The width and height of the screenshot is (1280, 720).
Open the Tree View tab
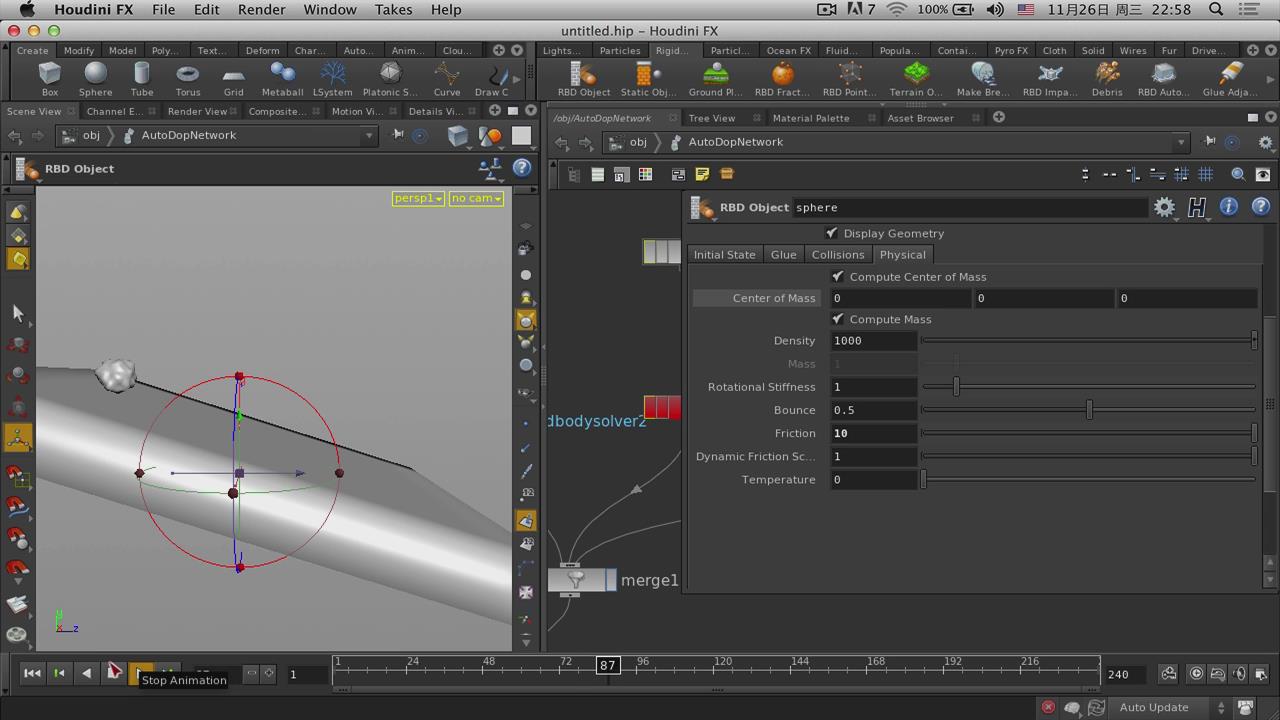pos(711,118)
